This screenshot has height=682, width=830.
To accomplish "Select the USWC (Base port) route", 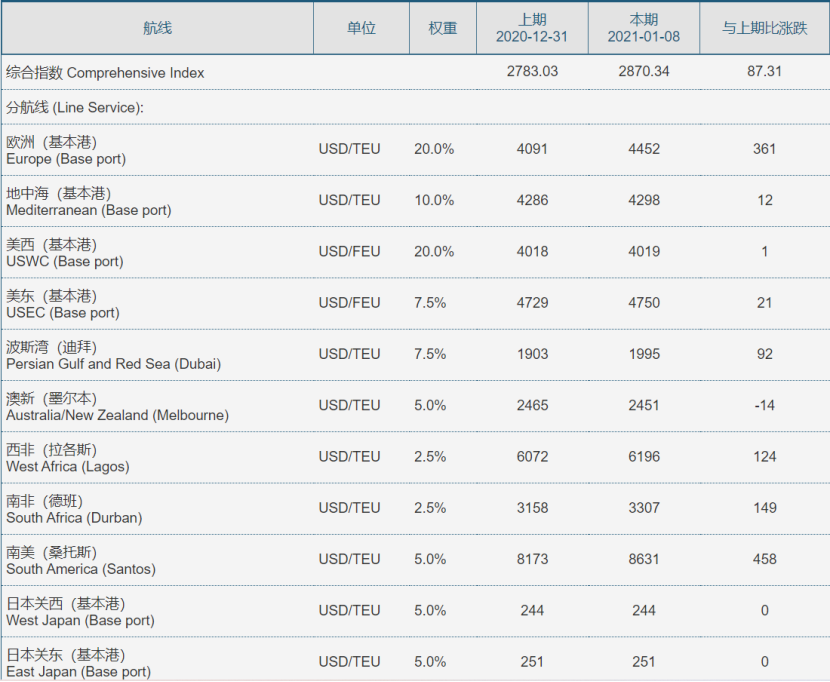I will [x=65, y=253].
